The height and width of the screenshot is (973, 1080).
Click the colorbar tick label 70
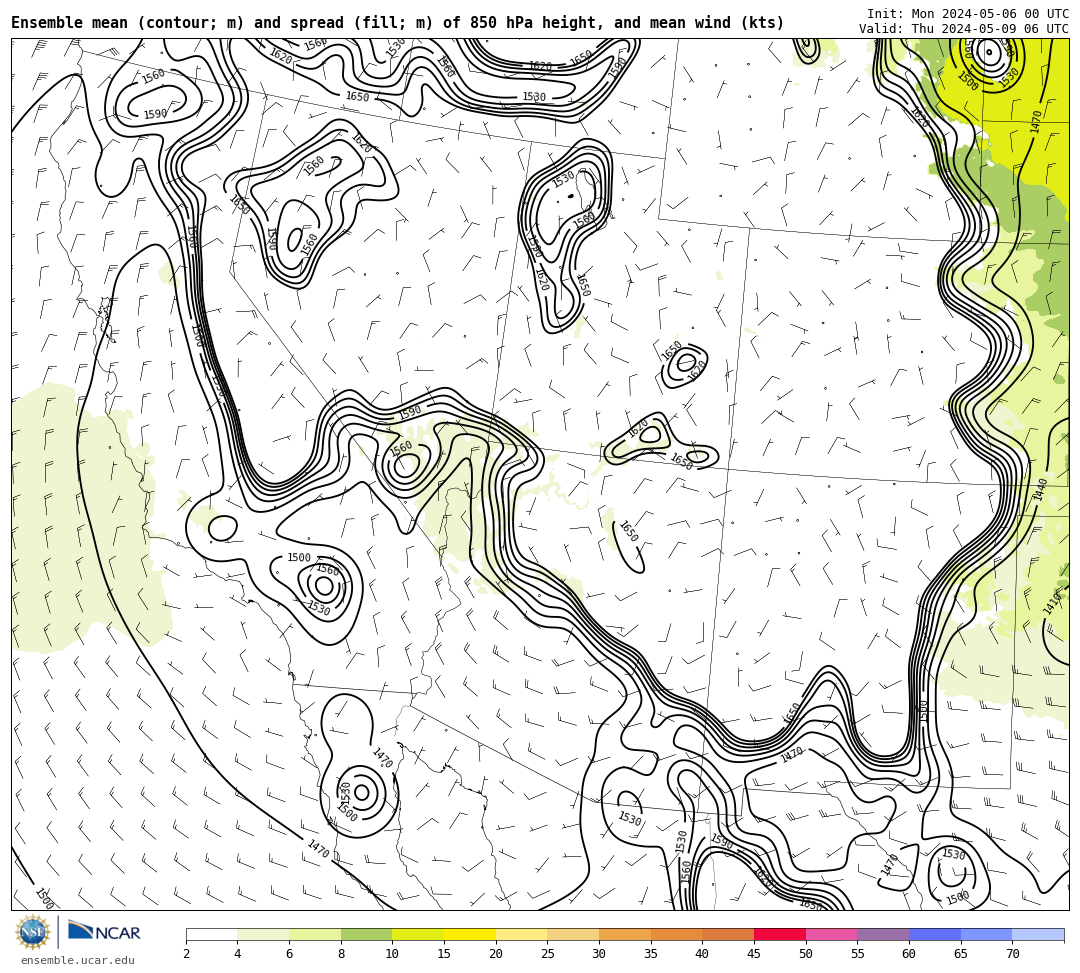pos(1012,954)
